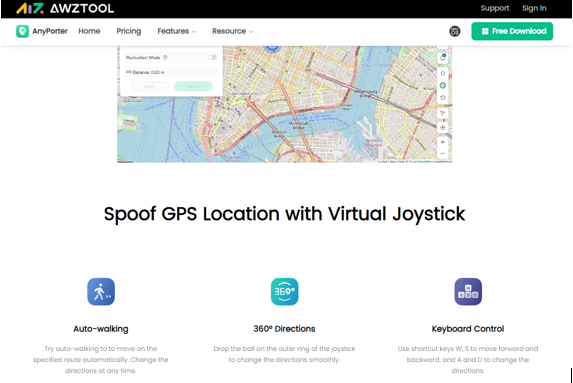Image resolution: width=573 pixels, height=383 pixels.
Task: Zoom in with the map plus button
Action: coord(443,142)
